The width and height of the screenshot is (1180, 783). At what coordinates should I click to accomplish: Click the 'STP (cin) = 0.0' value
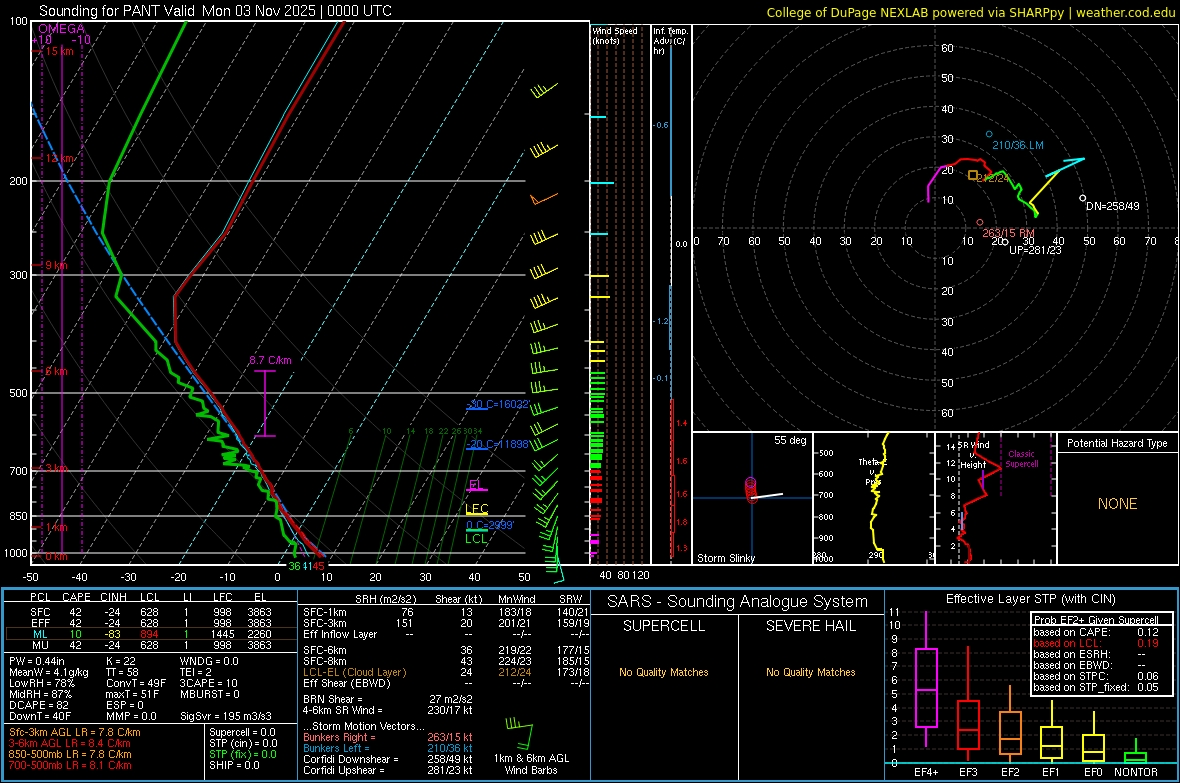(x=243, y=743)
